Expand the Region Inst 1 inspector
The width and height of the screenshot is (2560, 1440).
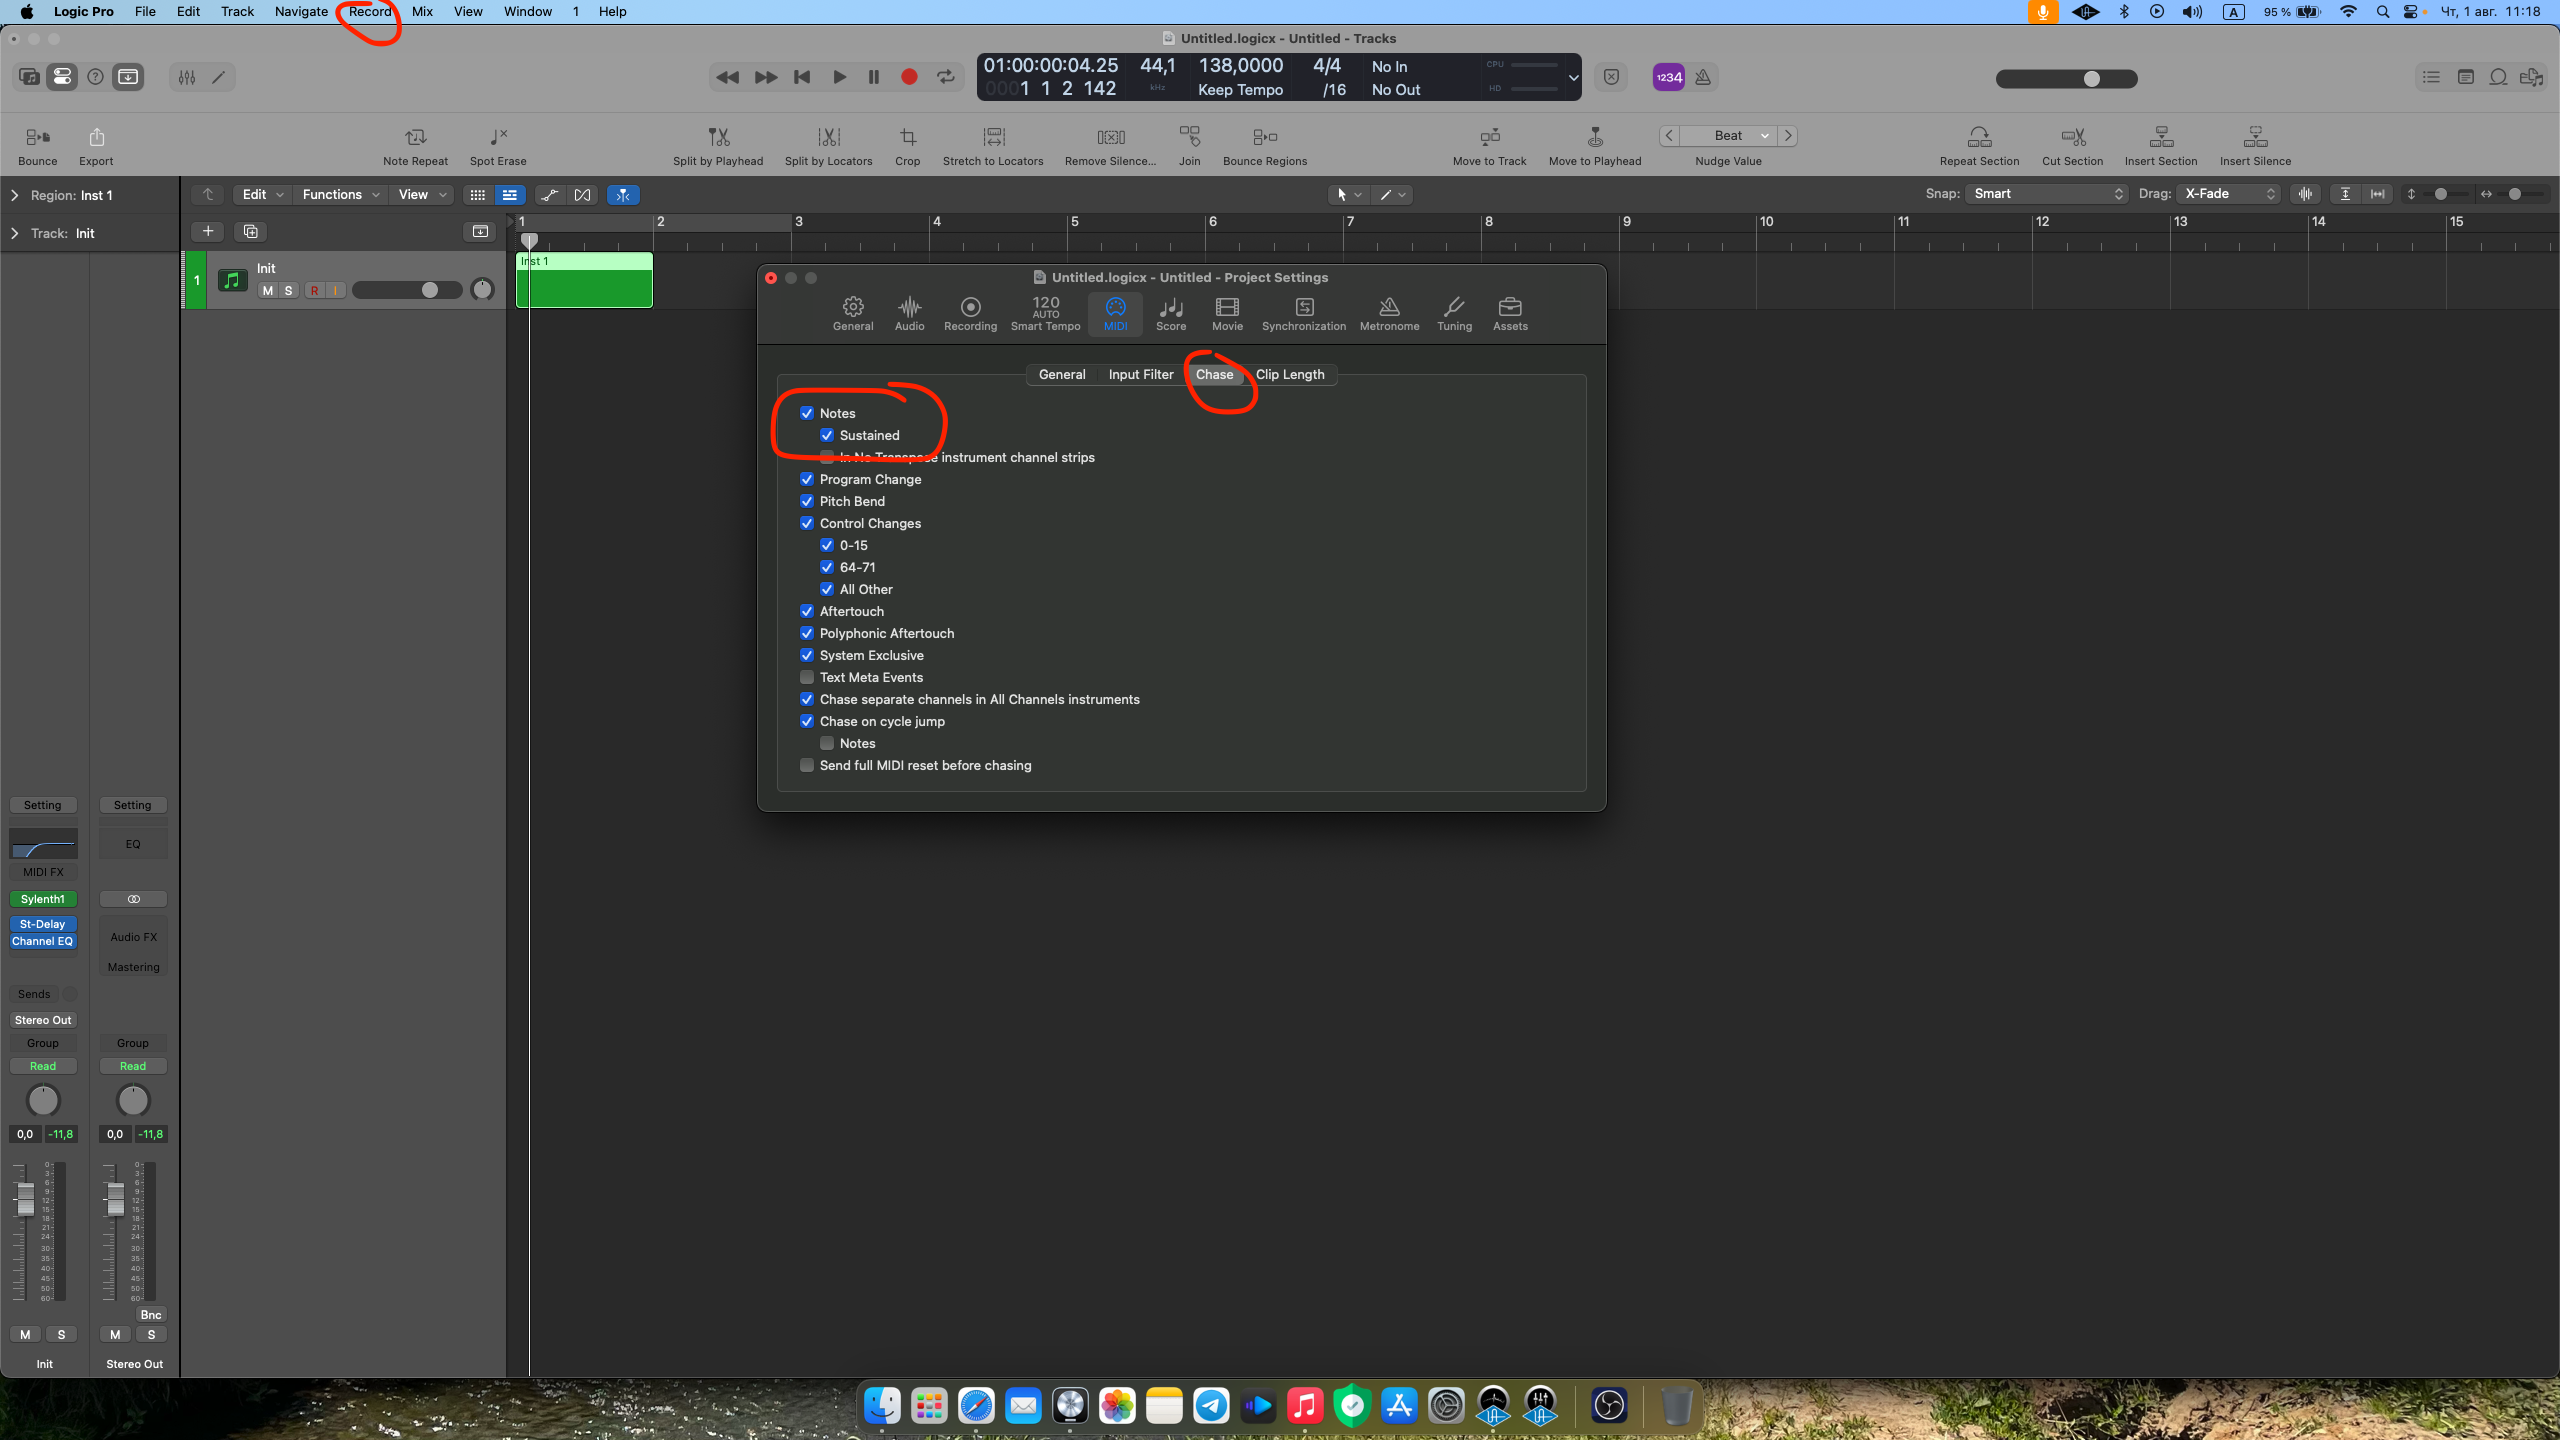15,195
